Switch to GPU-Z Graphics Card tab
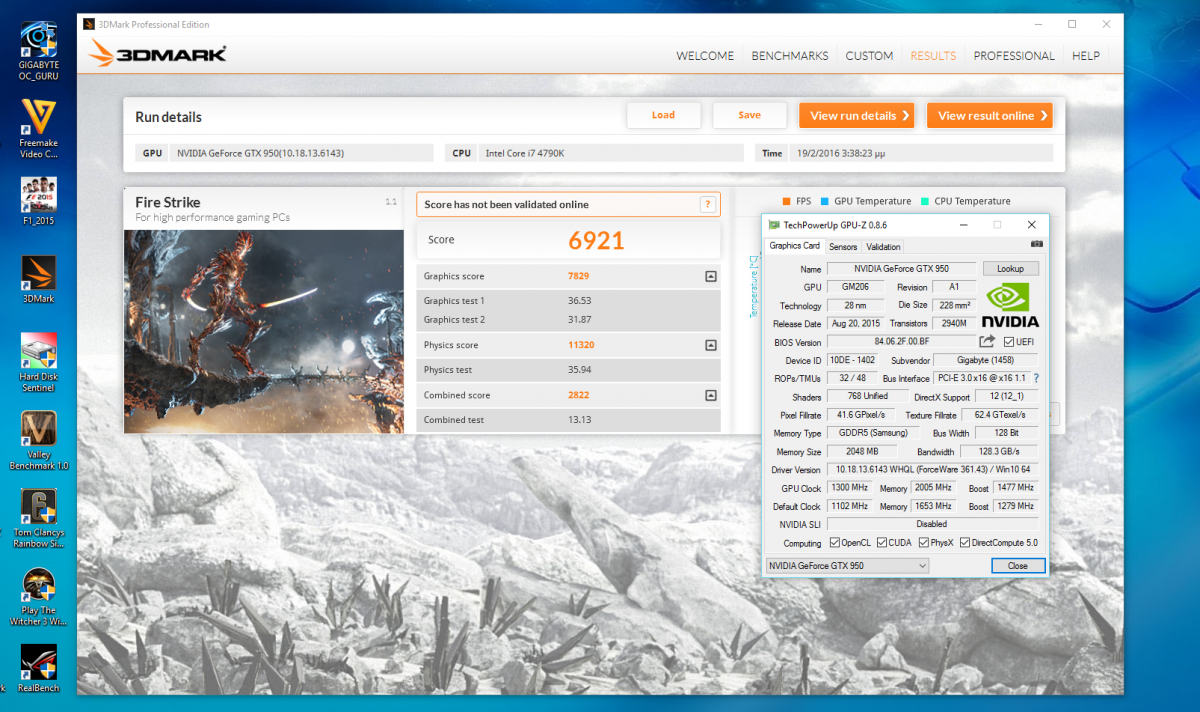The width and height of the screenshot is (1200, 712). coord(795,246)
